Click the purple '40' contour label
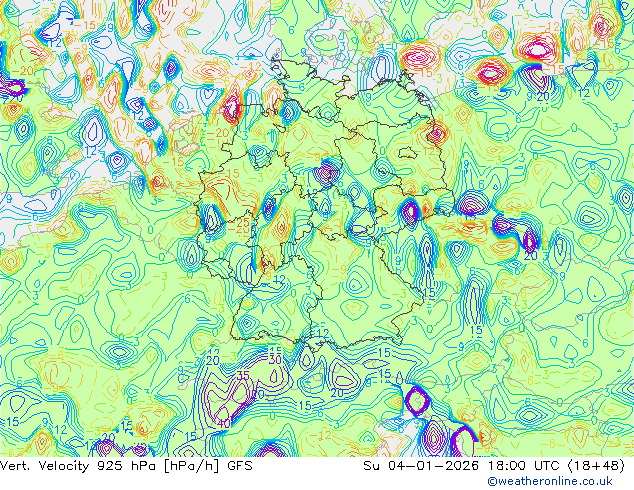Image resolution: width=634 pixels, height=490 pixels. tap(224, 424)
